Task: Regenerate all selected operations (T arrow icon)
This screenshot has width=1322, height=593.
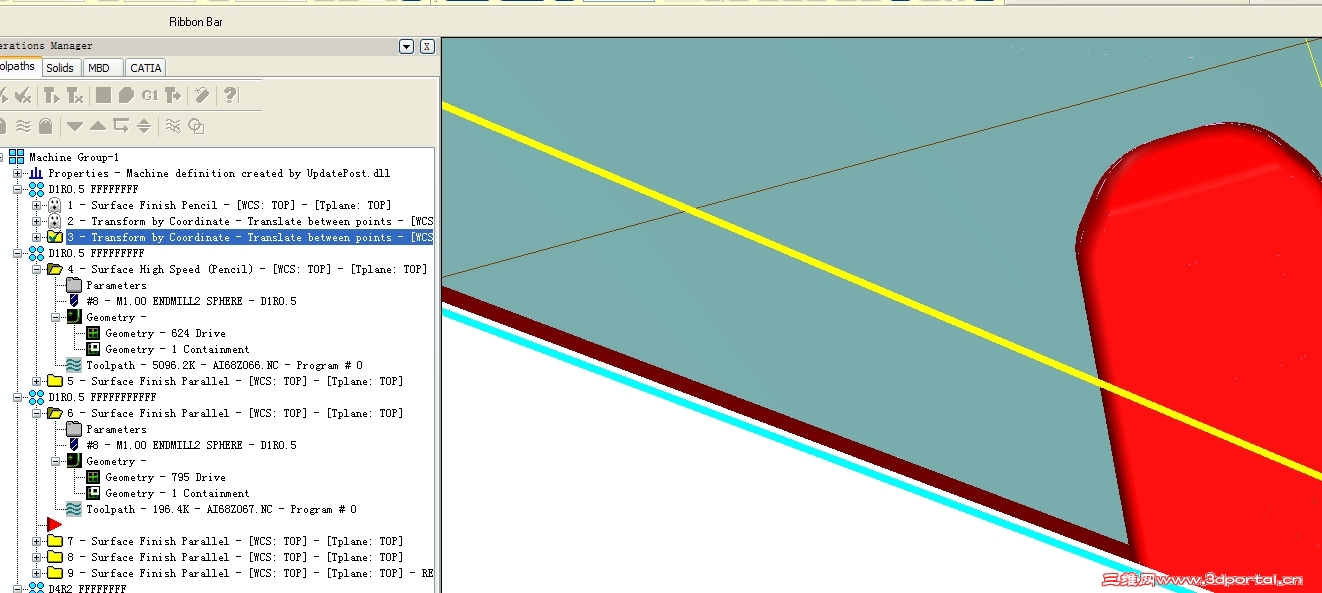Action: click(51, 95)
